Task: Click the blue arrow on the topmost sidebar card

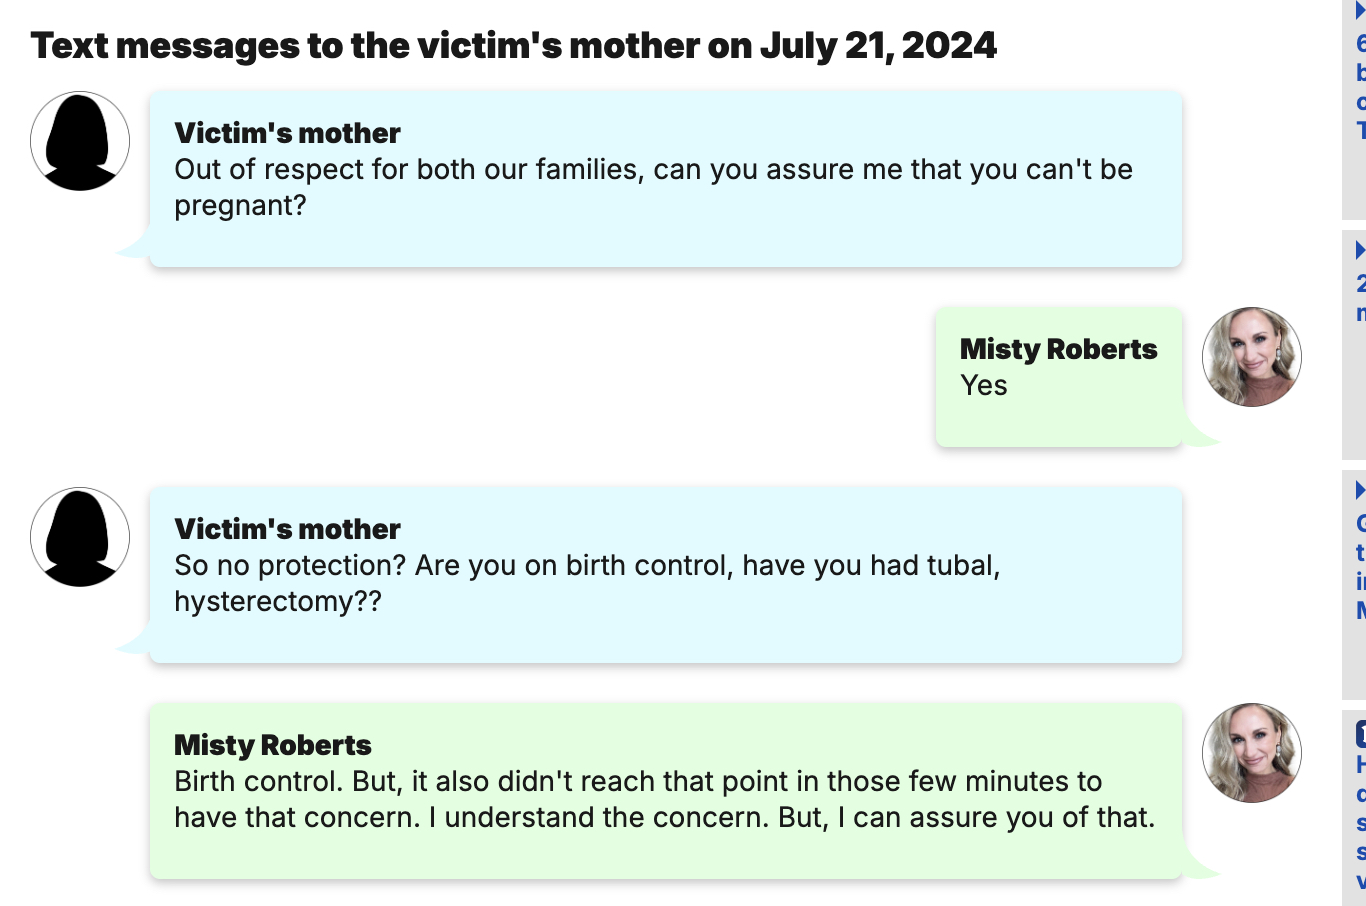Action: [x=1360, y=11]
